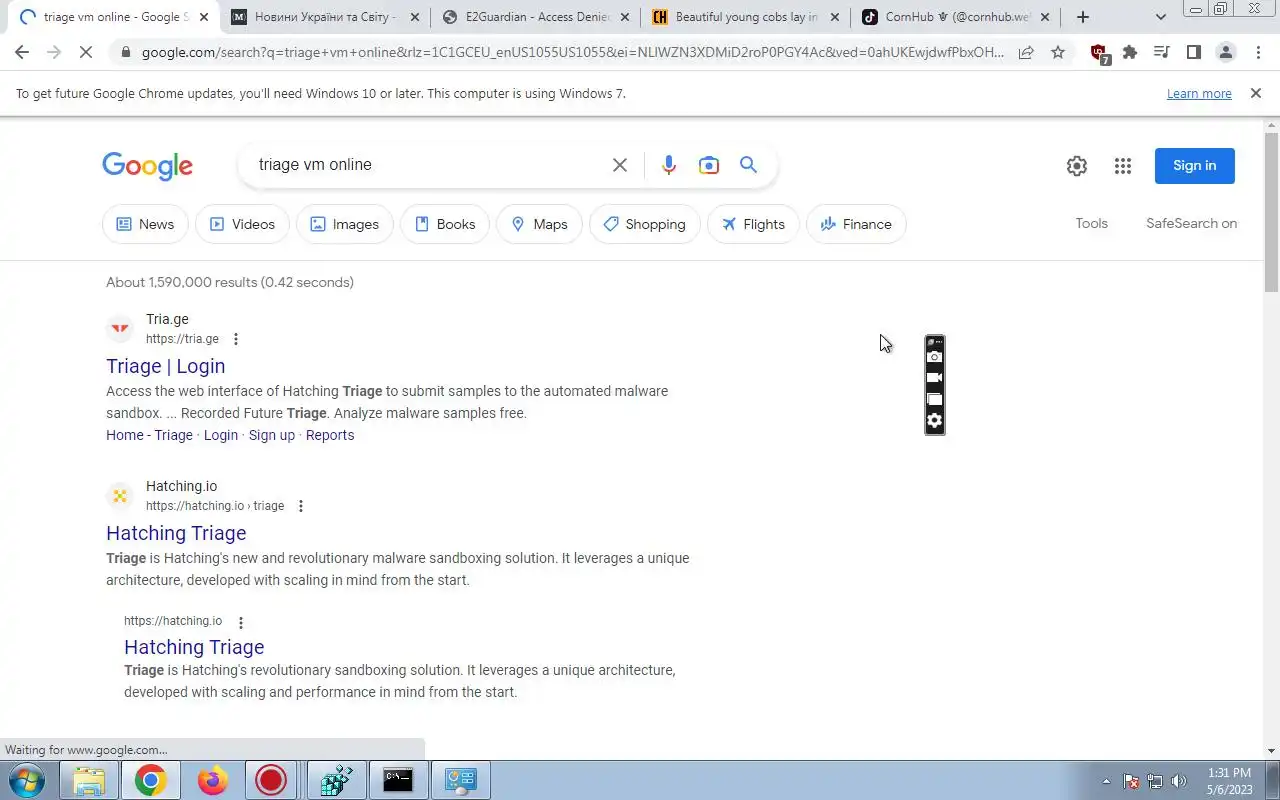Screen dimensions: 1280x800
Task: Open more options for Hatching.io result
Action: tap(301, 506)
